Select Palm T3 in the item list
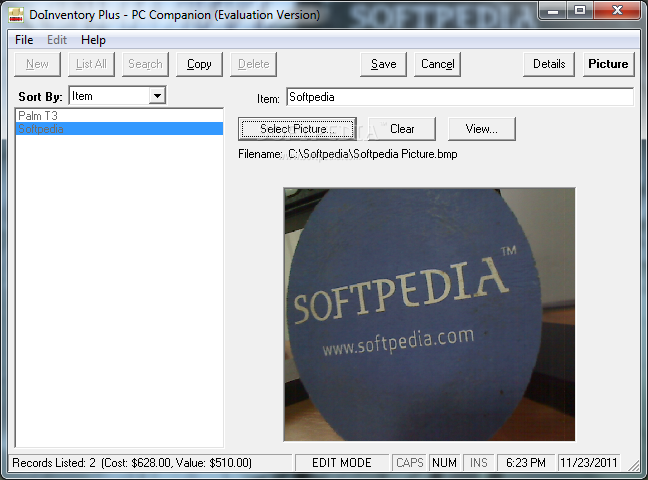 pyautogui.click(x=119, y=116)
